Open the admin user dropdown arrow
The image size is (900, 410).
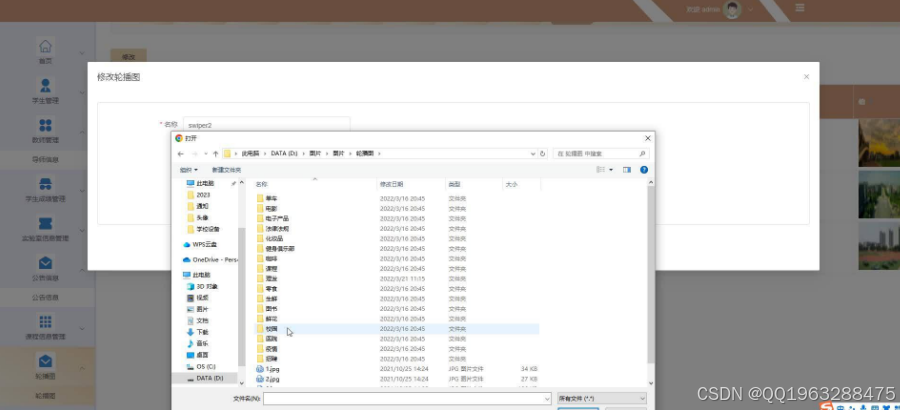tap(750, 9)
